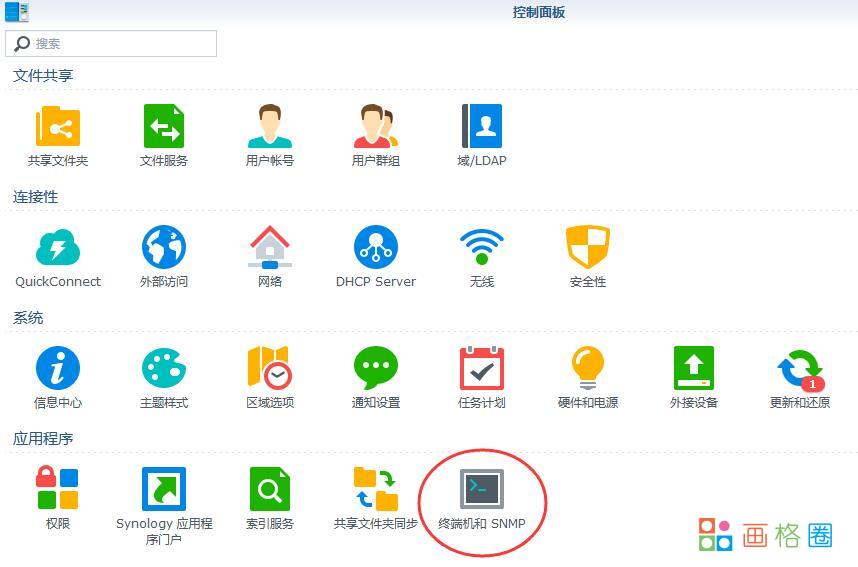Open 终端机和 SNMP terminal settings

482,489
